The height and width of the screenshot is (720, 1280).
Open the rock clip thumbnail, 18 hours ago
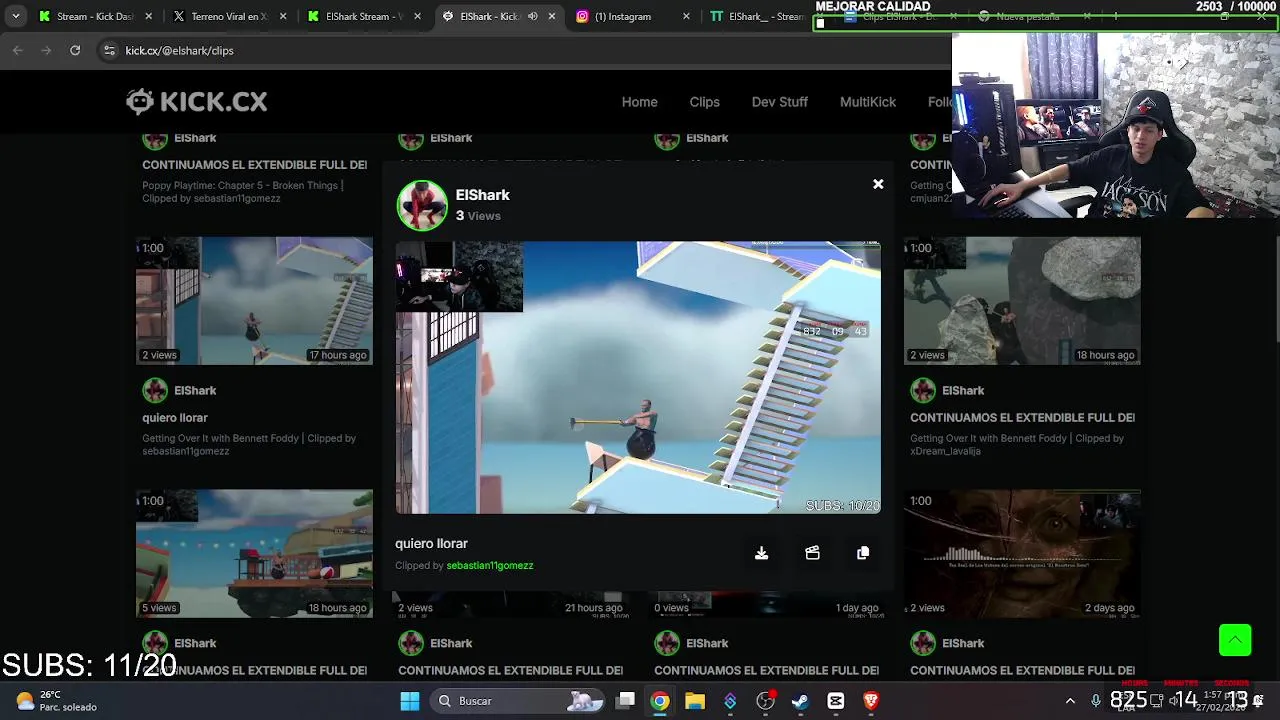coord(1022,300)
